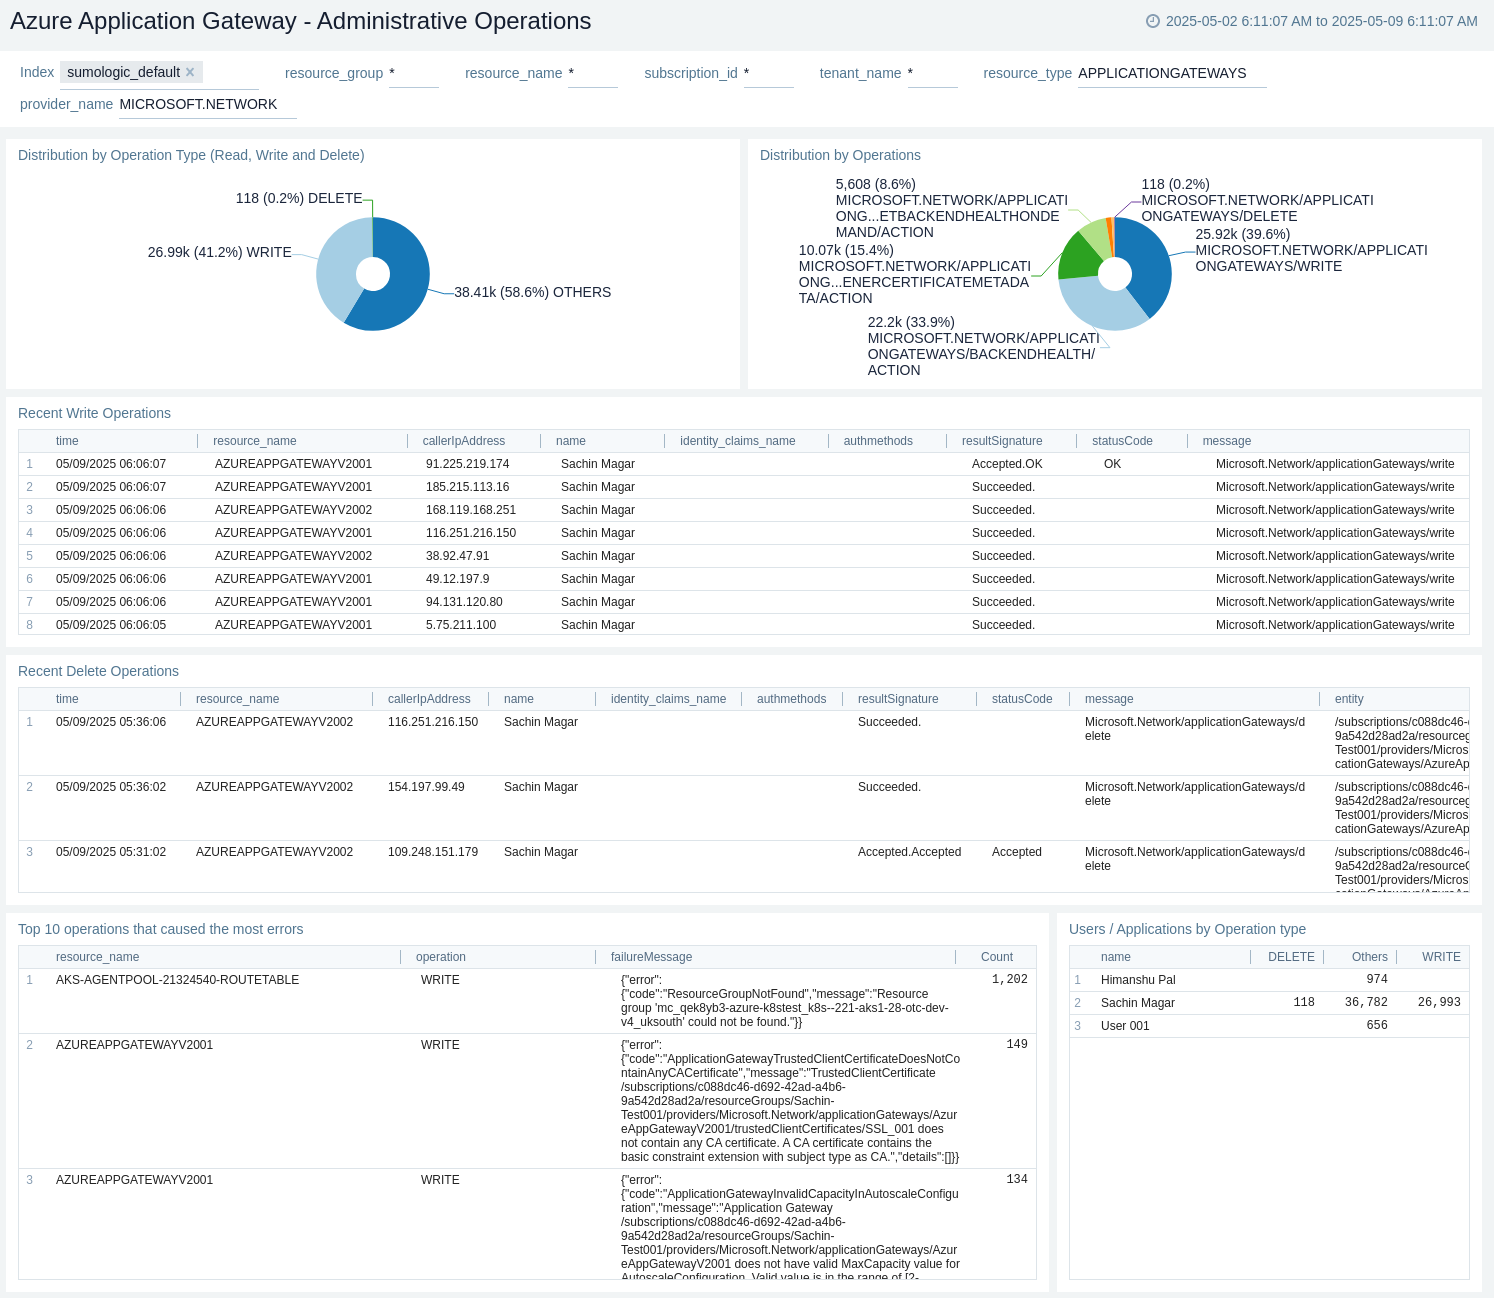1494x1298 pixels.
Task: Click delete row caller IP 109.248.151.179
Action: coord(433,852)
